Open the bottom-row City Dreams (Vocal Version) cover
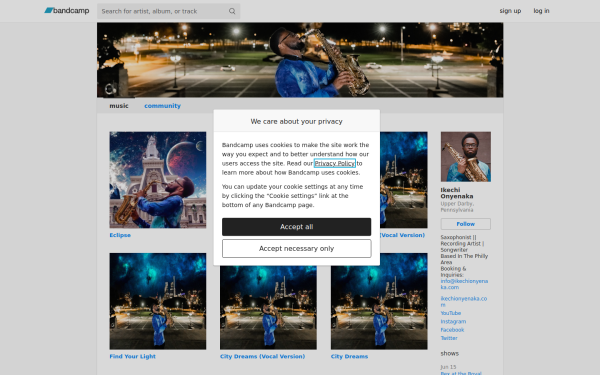 (x=268, y=307)
